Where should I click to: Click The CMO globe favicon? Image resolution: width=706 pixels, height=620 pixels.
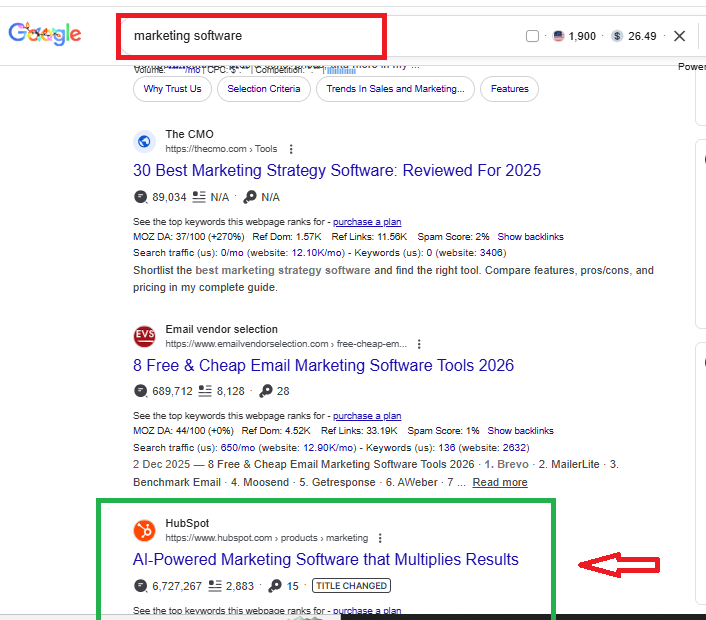point(144,141)
